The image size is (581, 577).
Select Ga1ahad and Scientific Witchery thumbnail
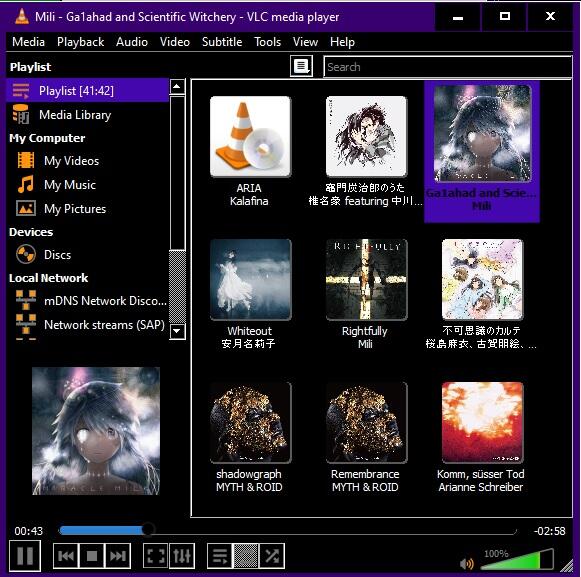[x=482, y=133]
